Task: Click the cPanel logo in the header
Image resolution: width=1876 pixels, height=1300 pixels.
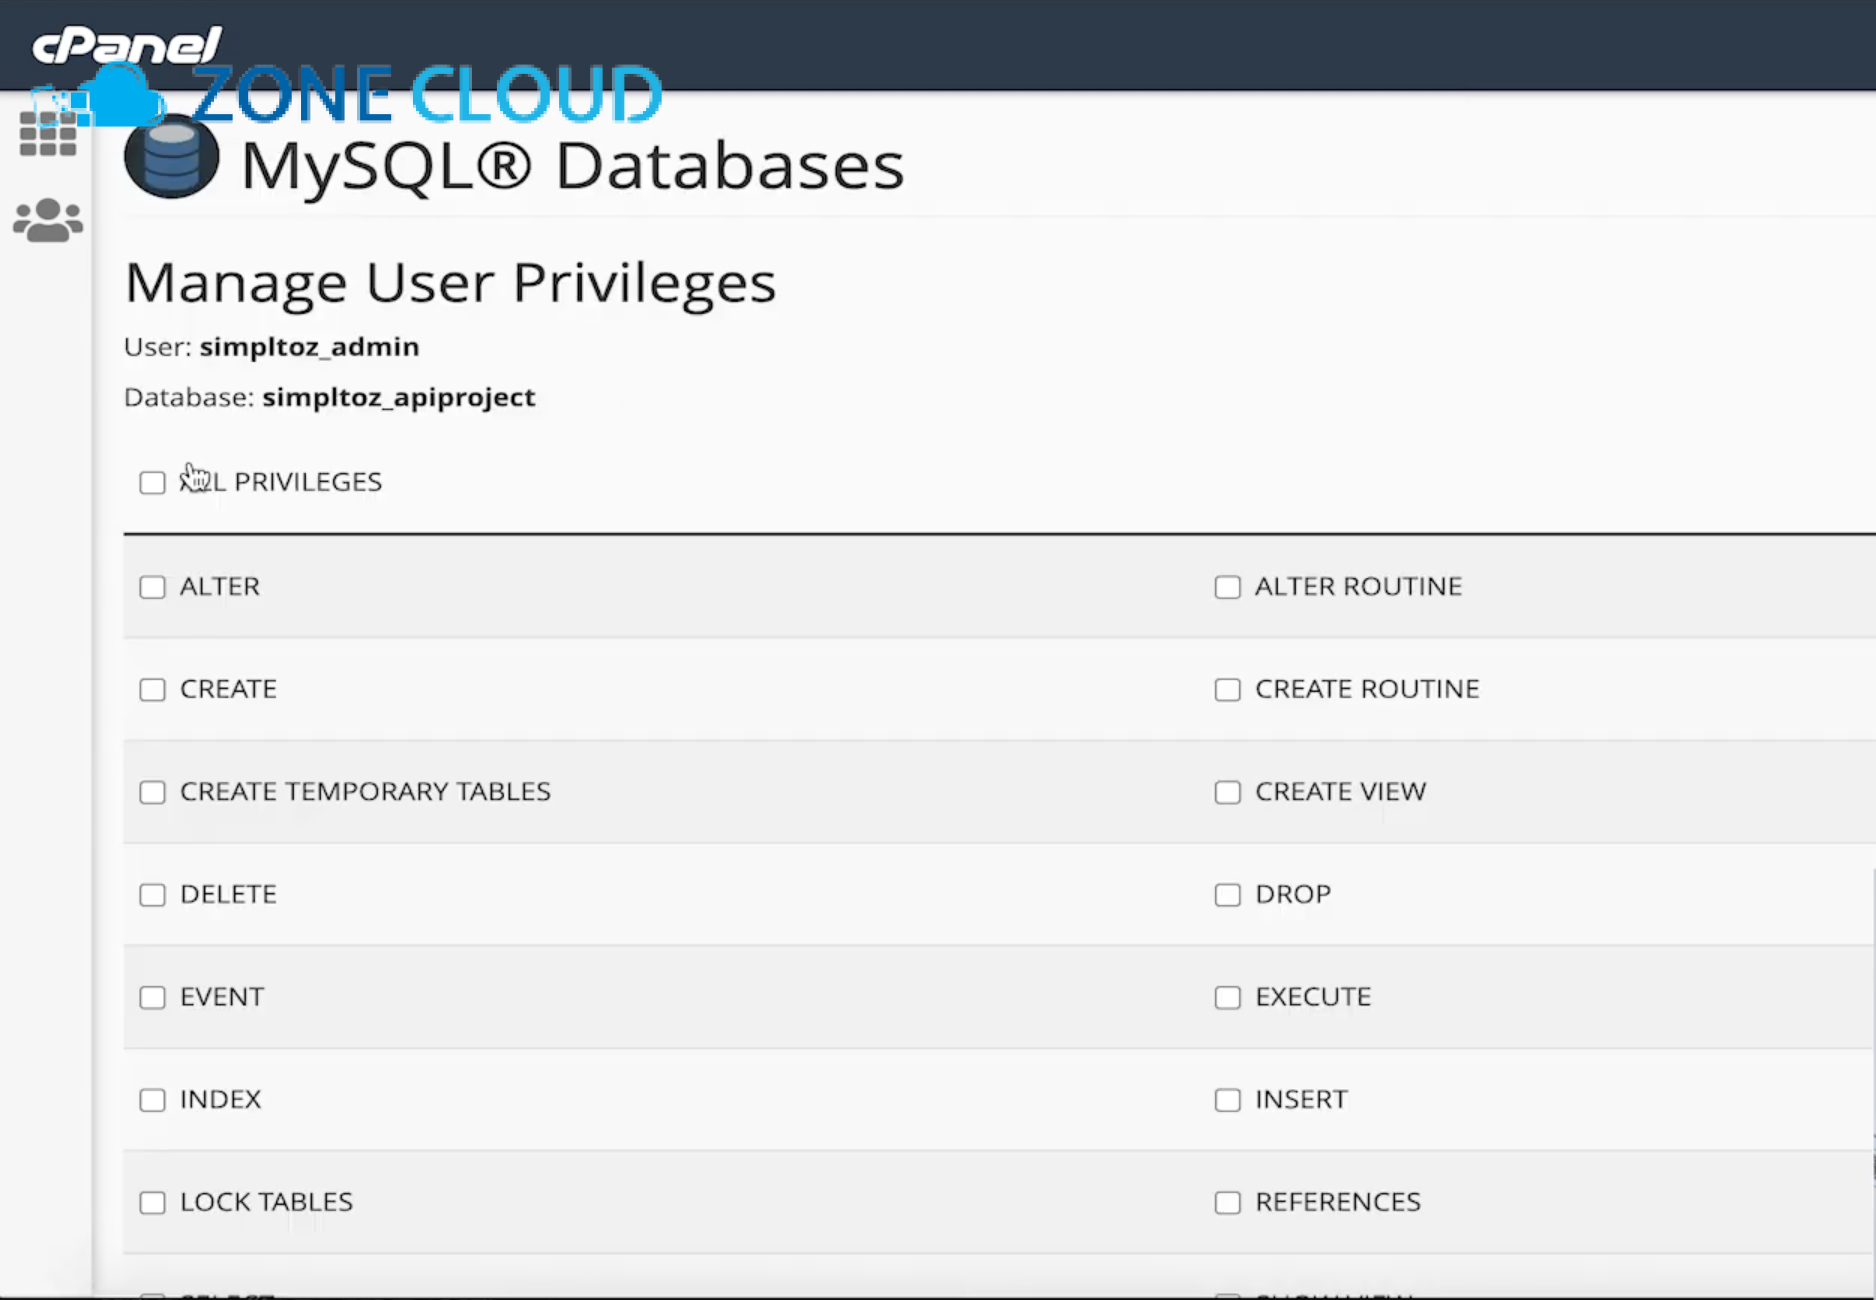Action: pos(127,44)
